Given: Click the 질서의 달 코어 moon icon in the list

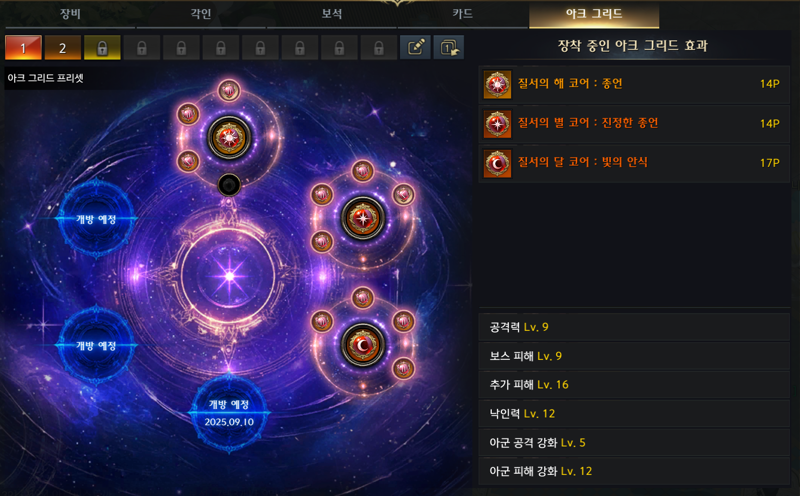Looking at the screenshot, I should pos(497,163).
